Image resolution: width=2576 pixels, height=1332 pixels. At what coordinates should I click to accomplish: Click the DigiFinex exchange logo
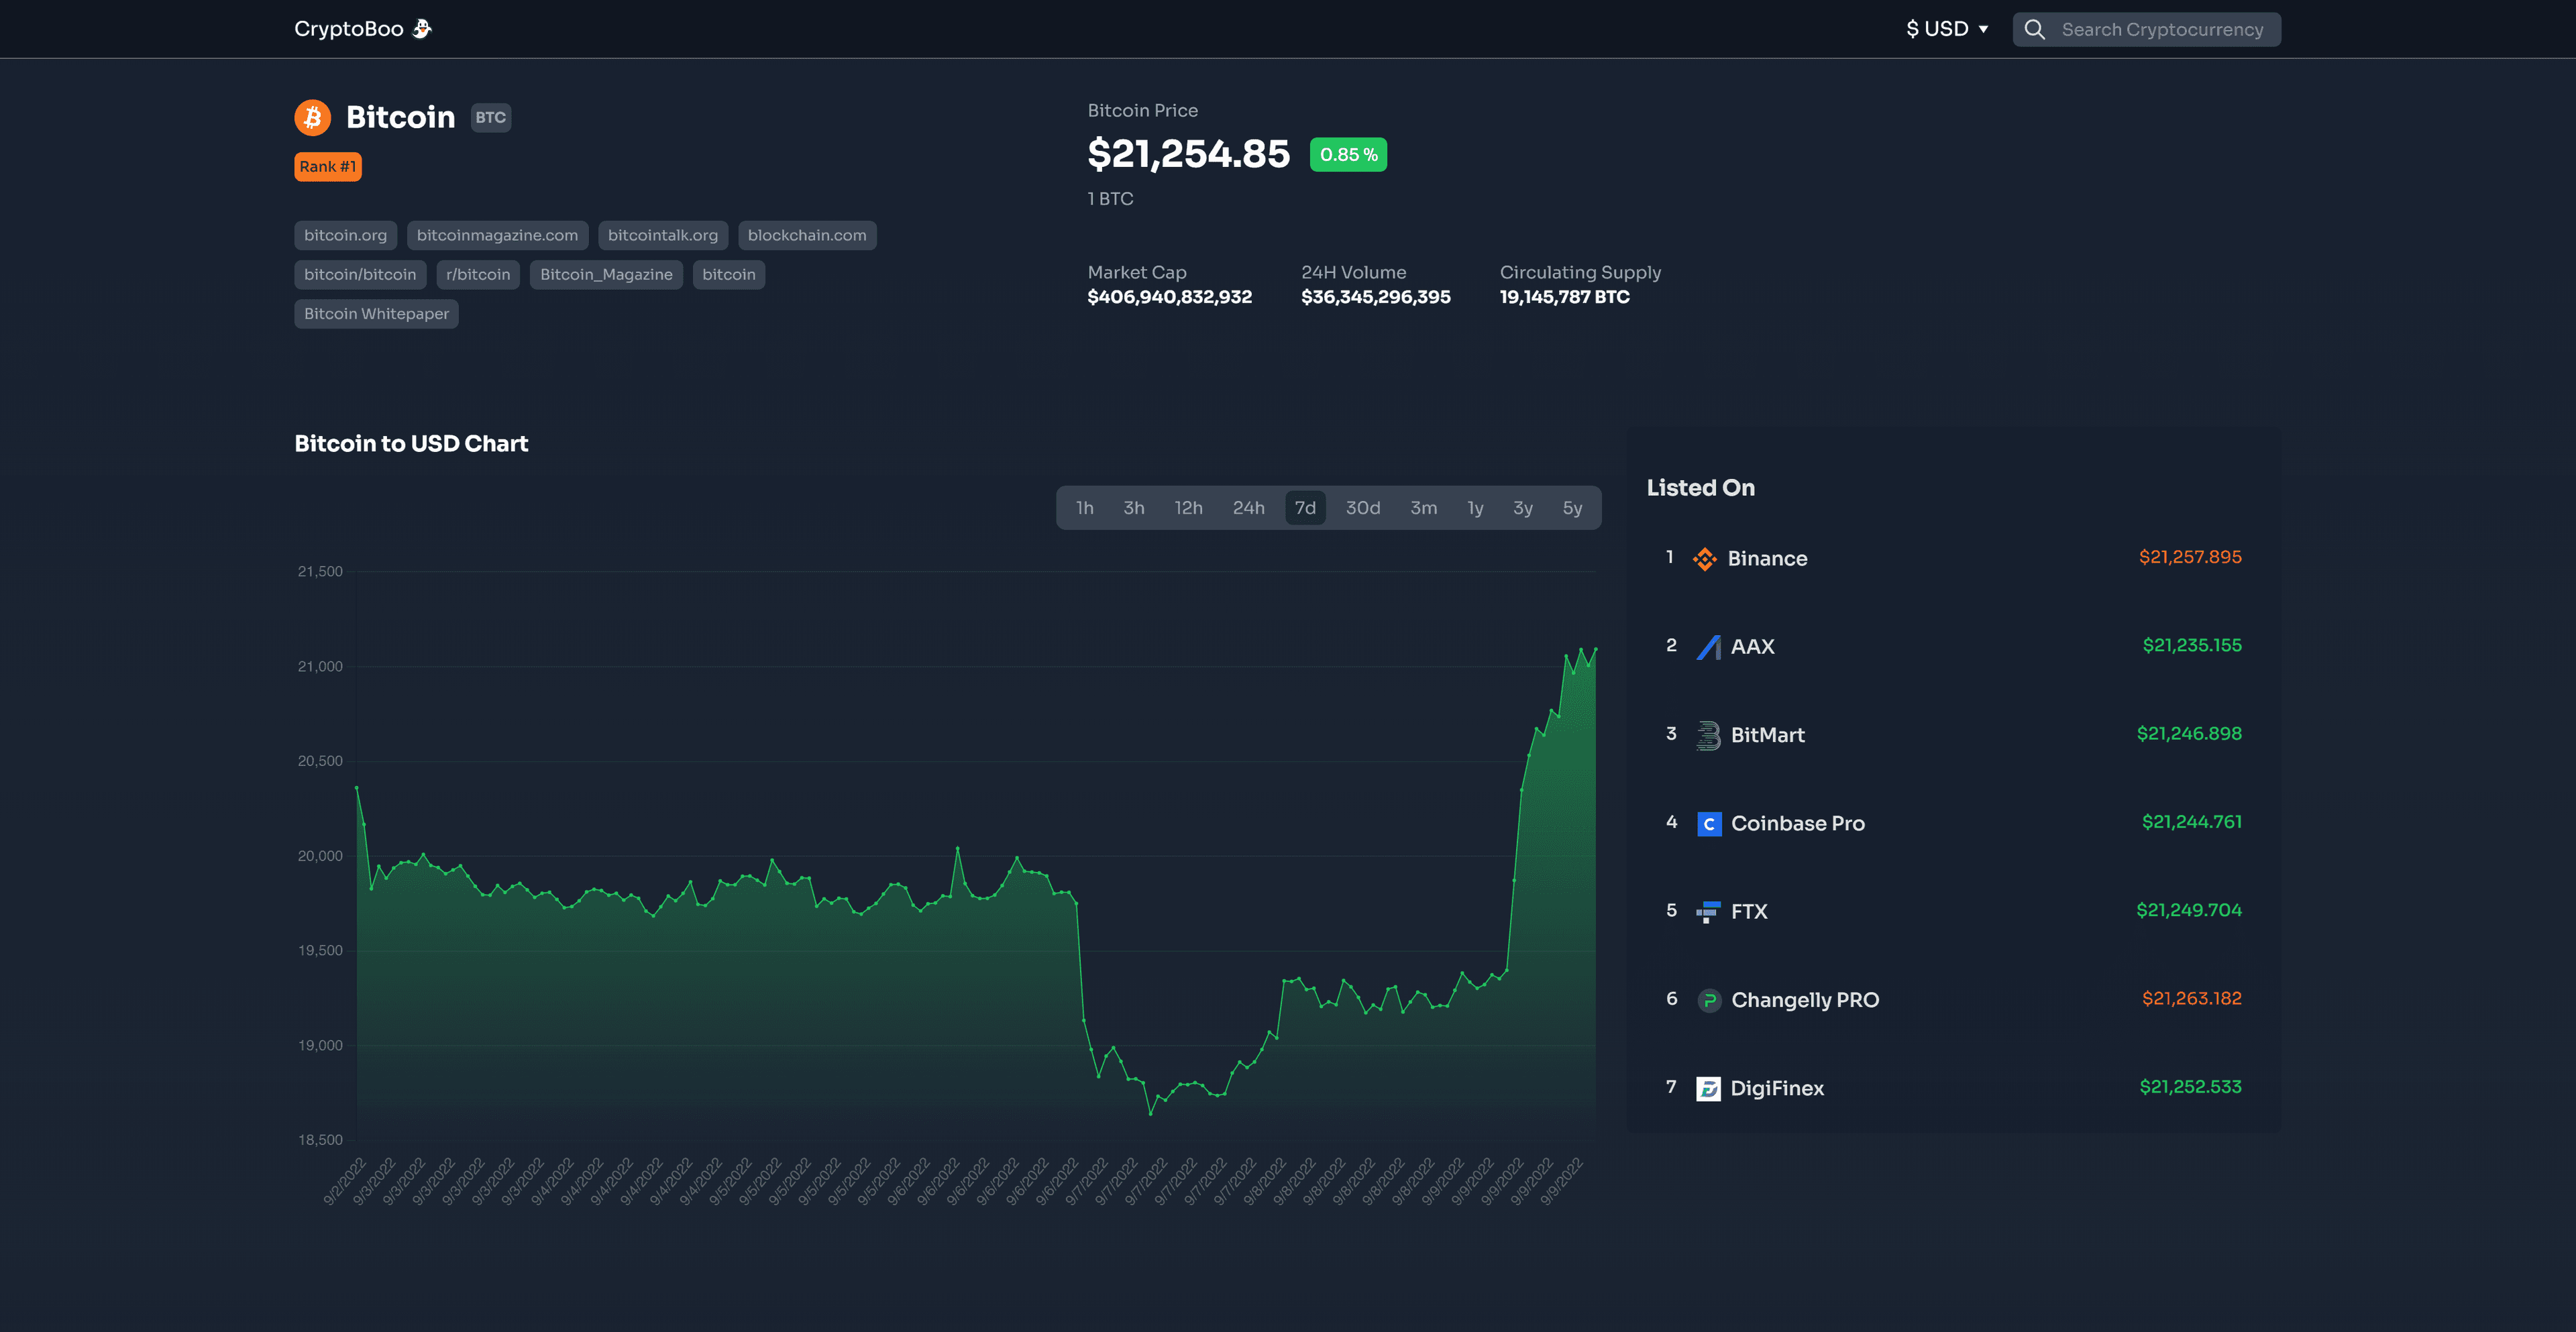click(1708, 1088)
